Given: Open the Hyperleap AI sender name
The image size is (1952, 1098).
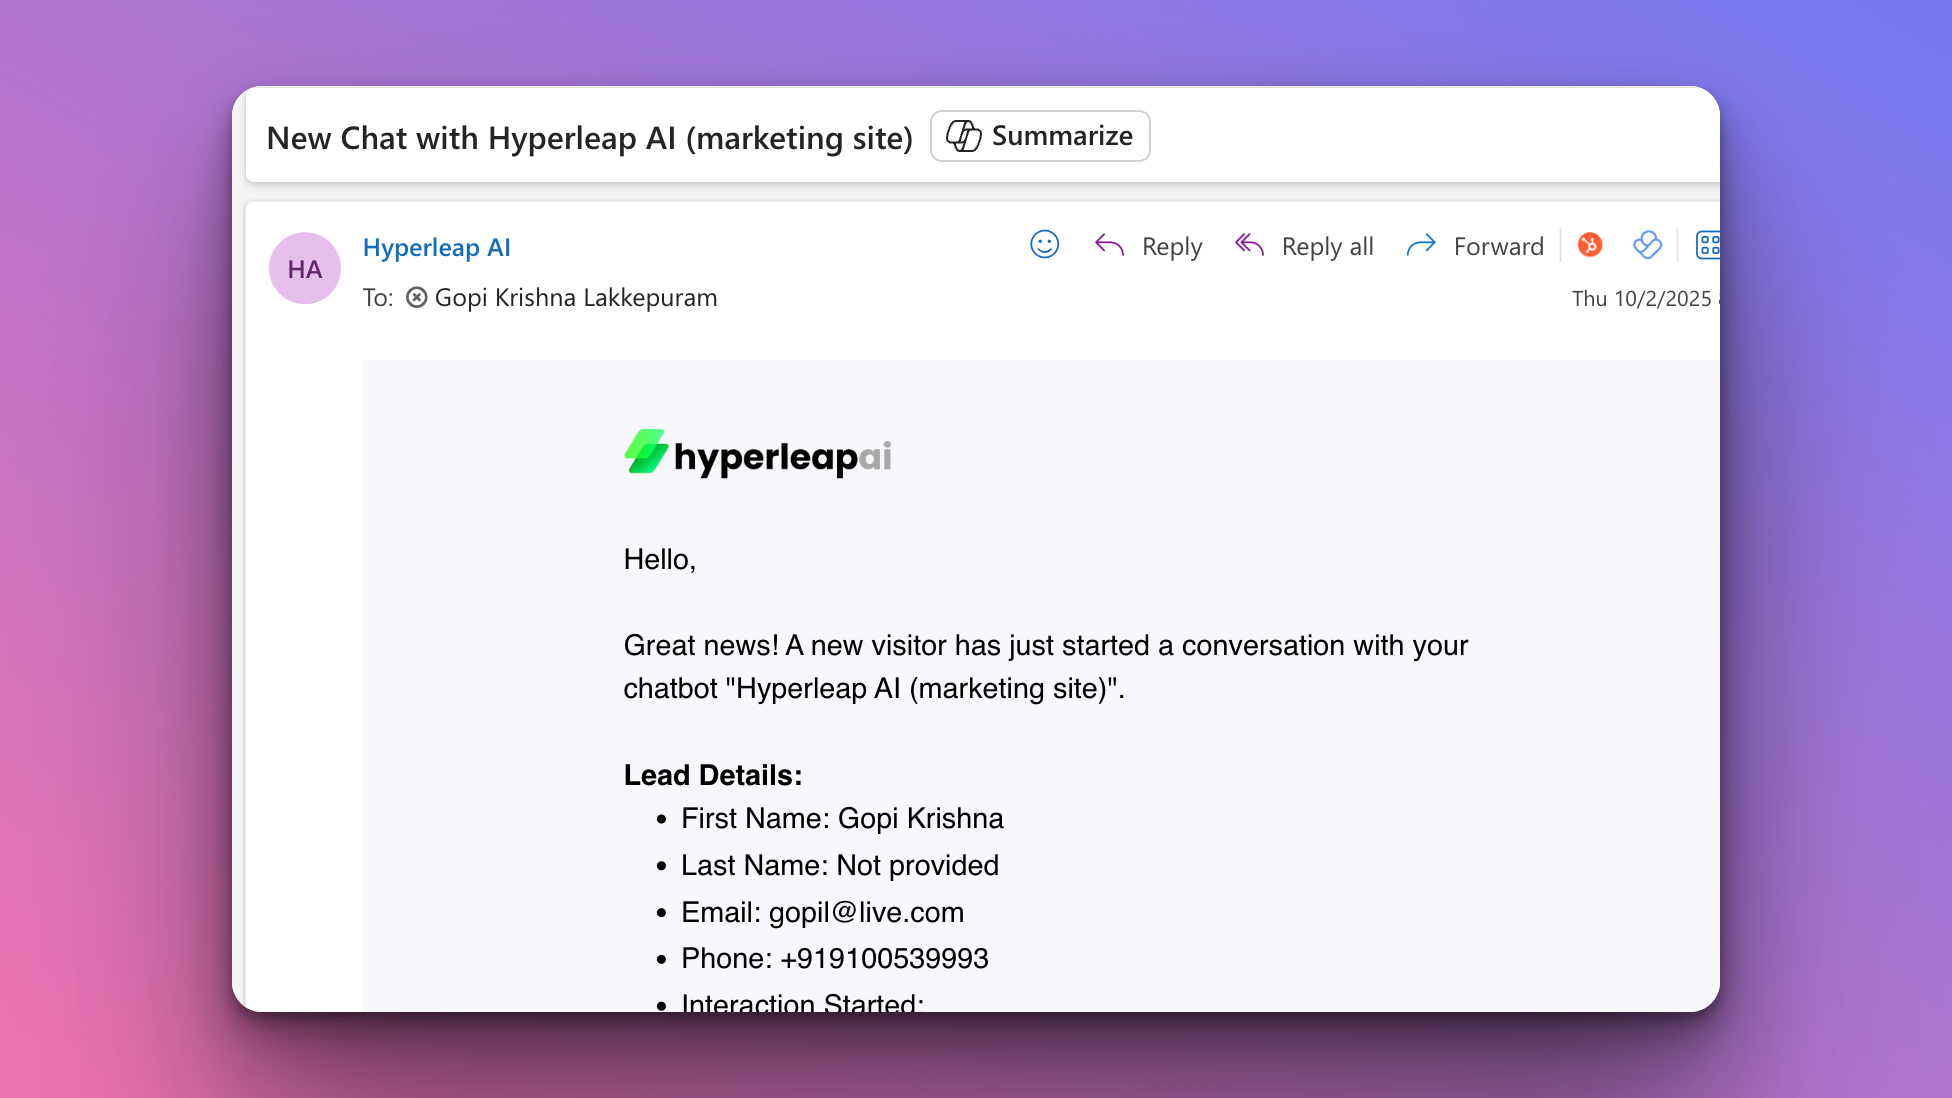Looking at the screenshot, I should (x=436, y=248).
